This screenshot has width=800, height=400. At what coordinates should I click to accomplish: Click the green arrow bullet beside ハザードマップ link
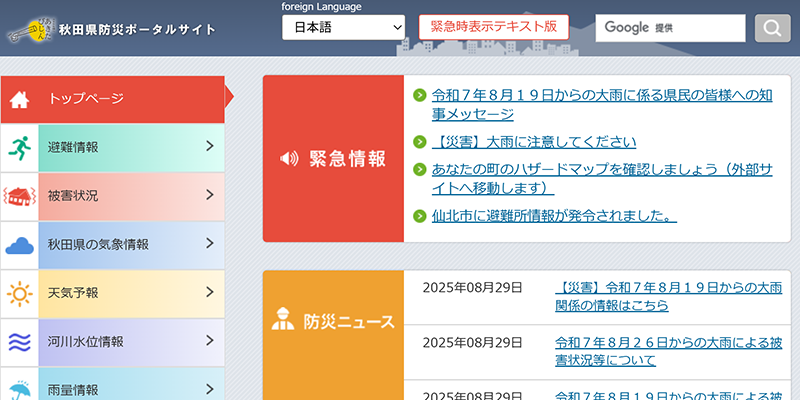coord(419,169)
